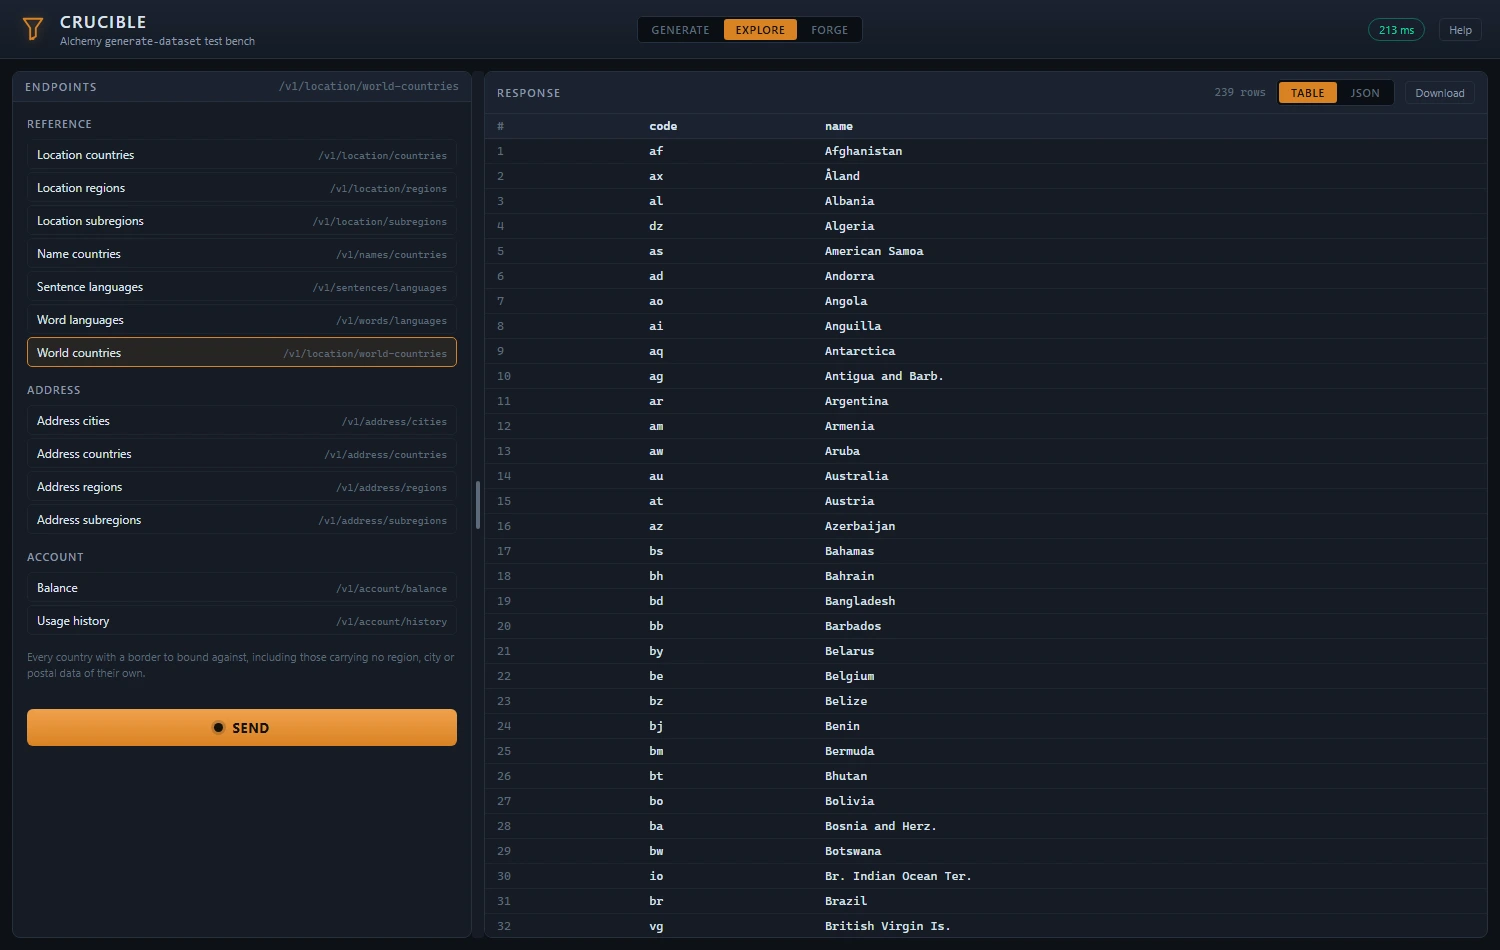Download the response data
Viewport: 1500px width, 950px height.
[x=1439, y=93]
